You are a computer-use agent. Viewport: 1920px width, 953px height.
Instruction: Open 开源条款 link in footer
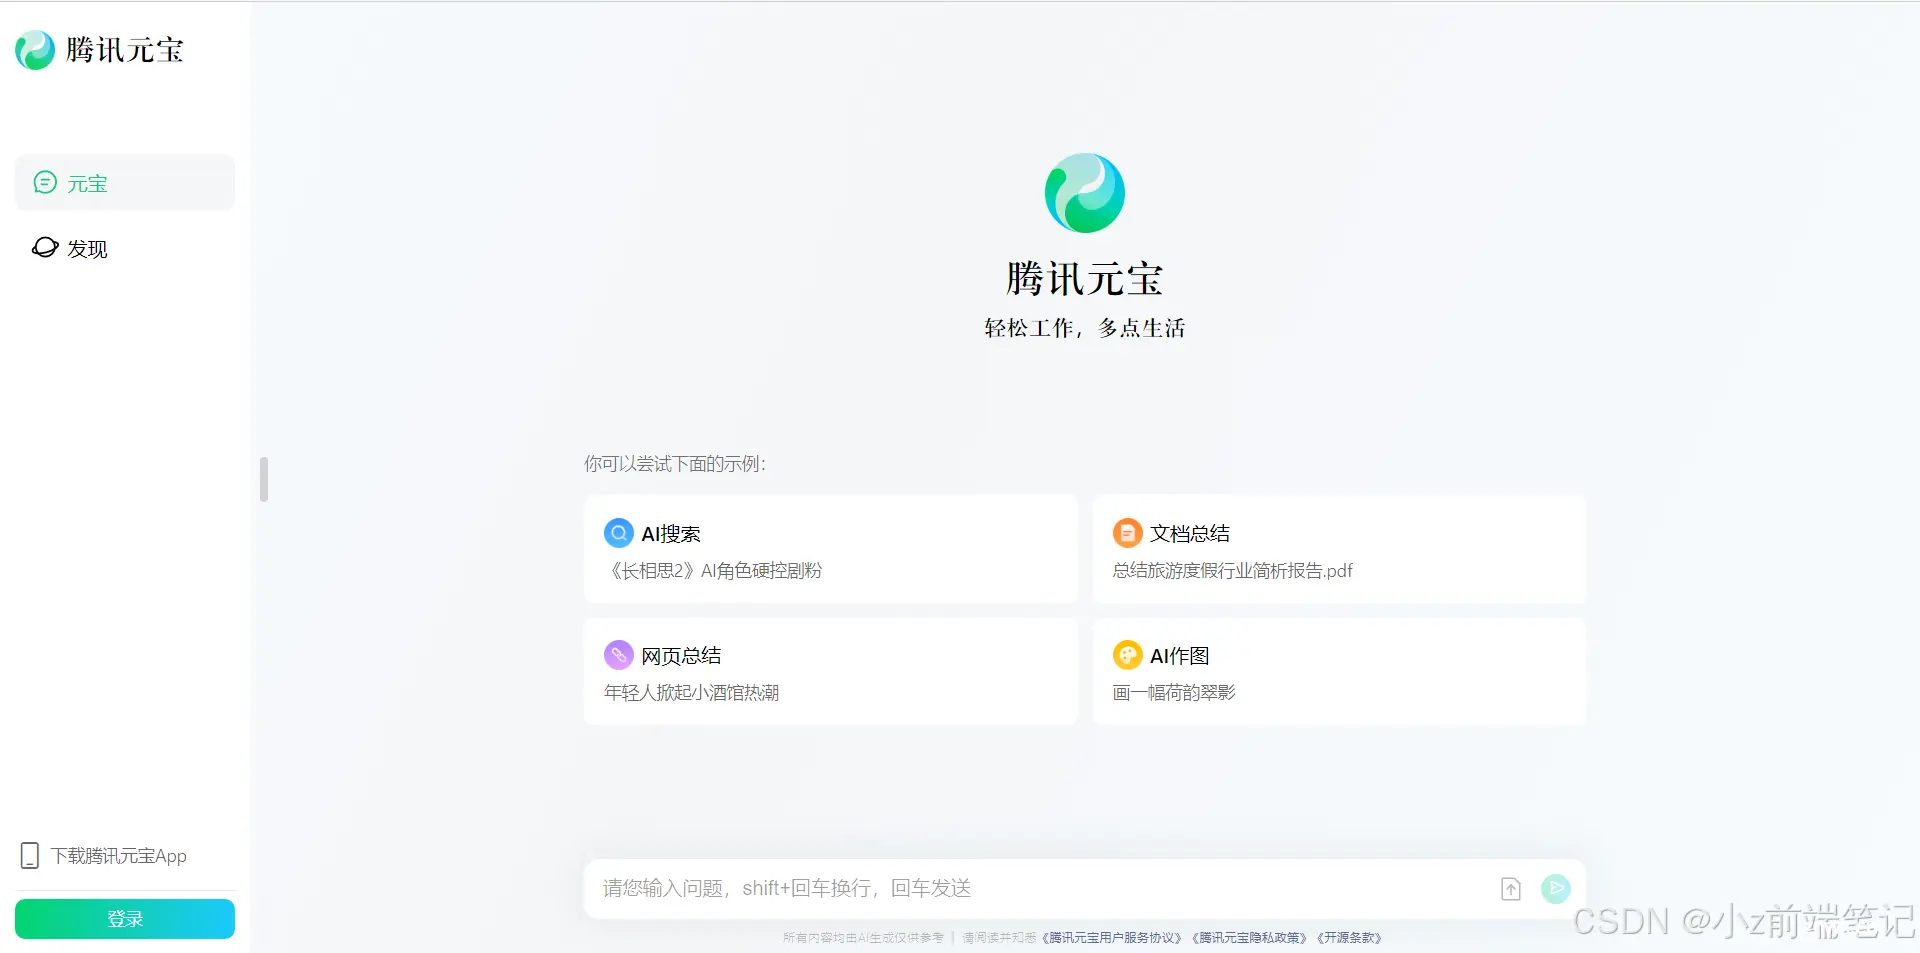(1350, 938)
